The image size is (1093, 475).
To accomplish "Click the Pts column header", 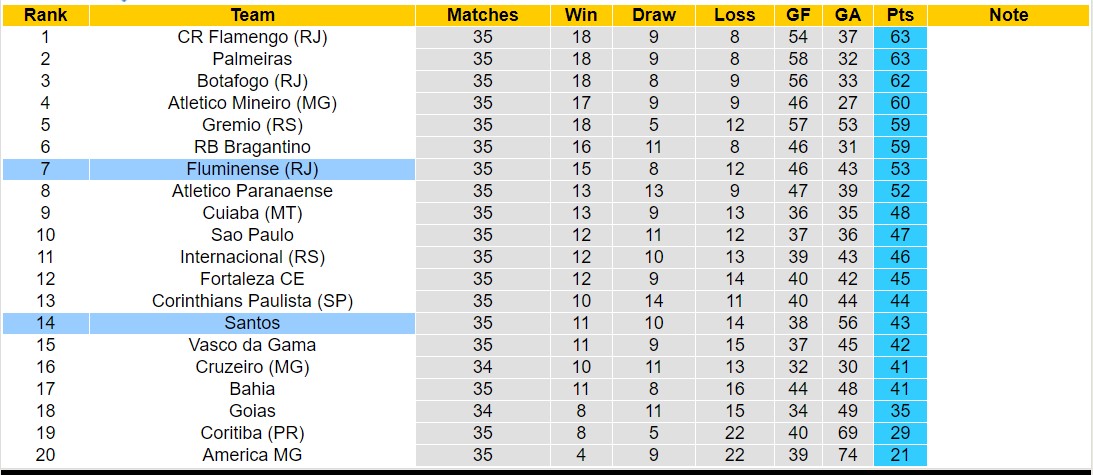I will coord(899,15).
